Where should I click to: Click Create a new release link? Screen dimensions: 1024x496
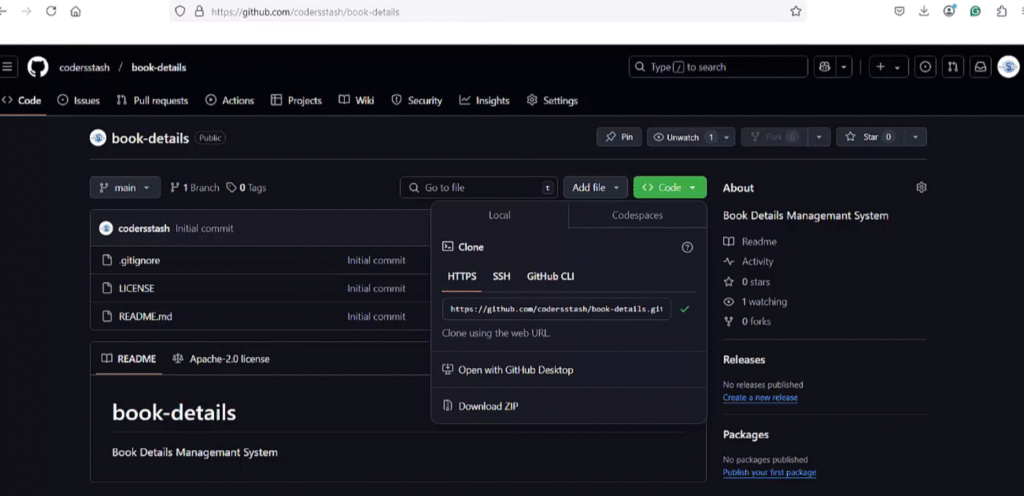(x=760, y=397)
